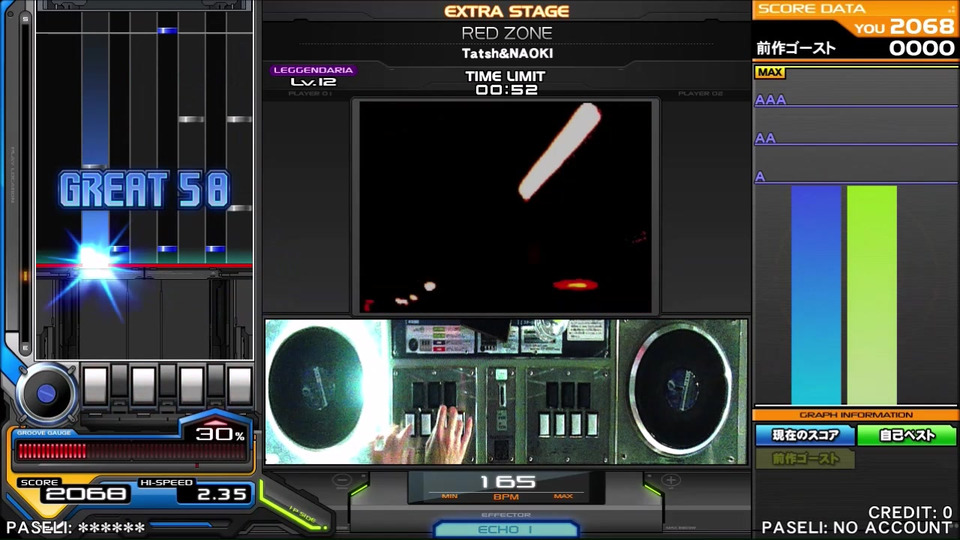Click the AAA rank line label
Image resolution: width=960 pixels, height=540 pixels.
pos(770,100)
